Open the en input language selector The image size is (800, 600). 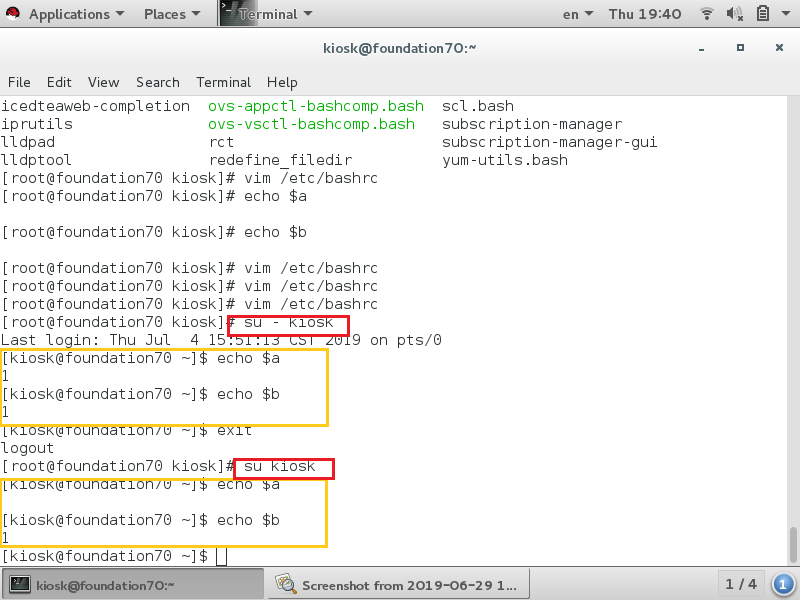(578, 14)
